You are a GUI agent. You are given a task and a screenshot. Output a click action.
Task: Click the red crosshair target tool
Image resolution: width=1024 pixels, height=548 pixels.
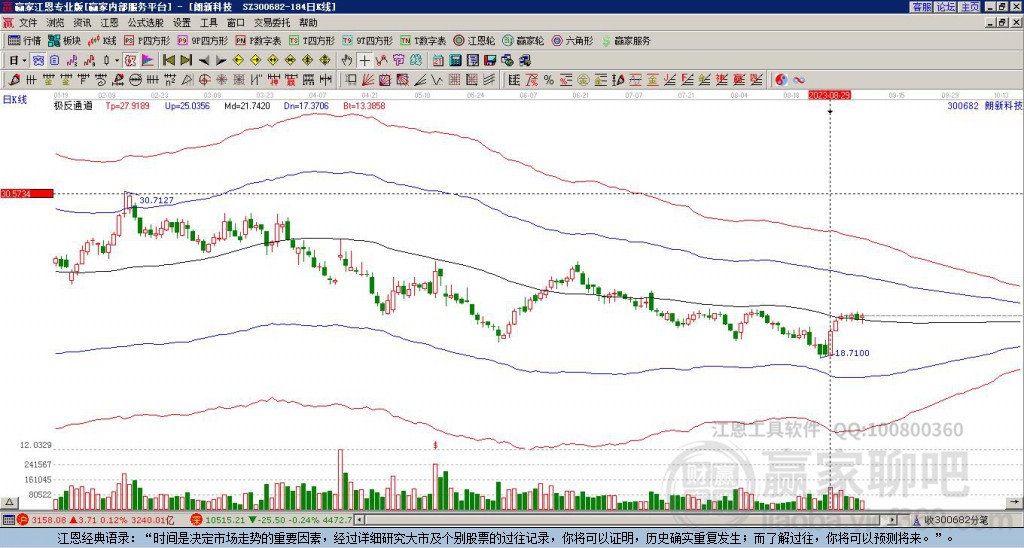(204, 80)
